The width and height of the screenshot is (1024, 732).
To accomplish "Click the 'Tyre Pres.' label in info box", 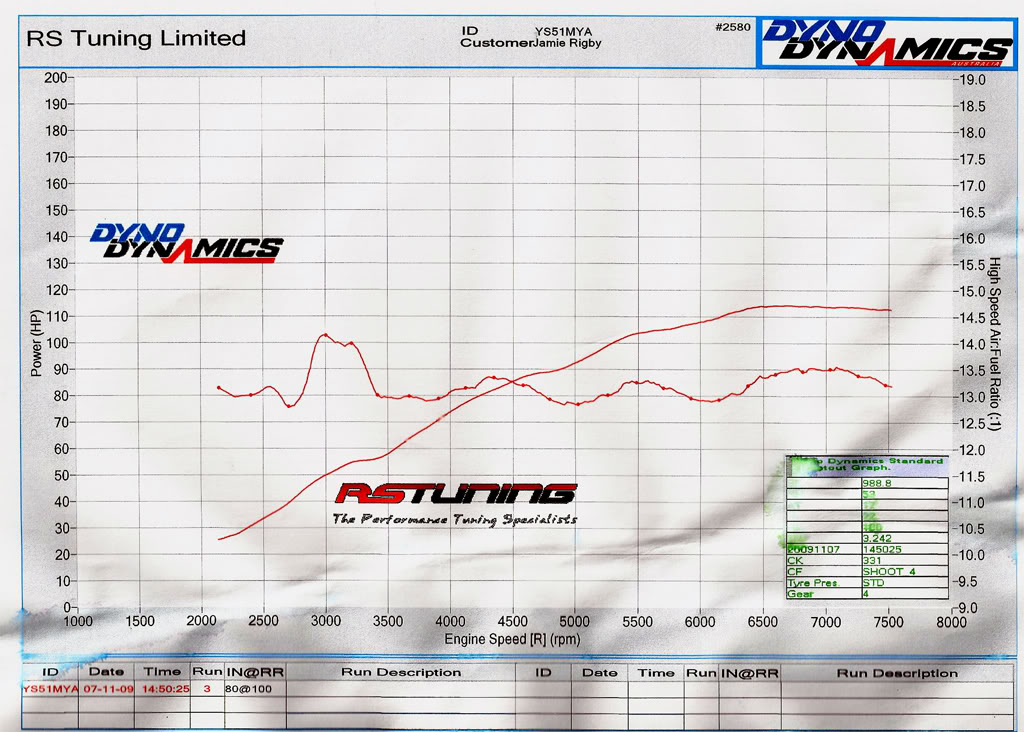I will tap(812, 582).
